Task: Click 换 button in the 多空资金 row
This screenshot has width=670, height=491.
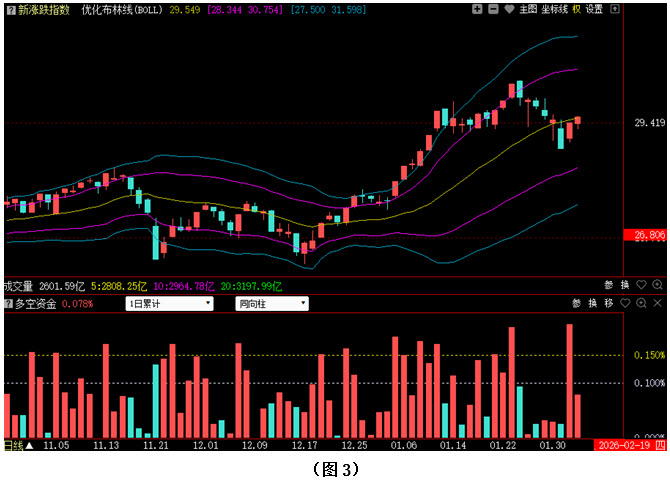Action: [592, 303]
